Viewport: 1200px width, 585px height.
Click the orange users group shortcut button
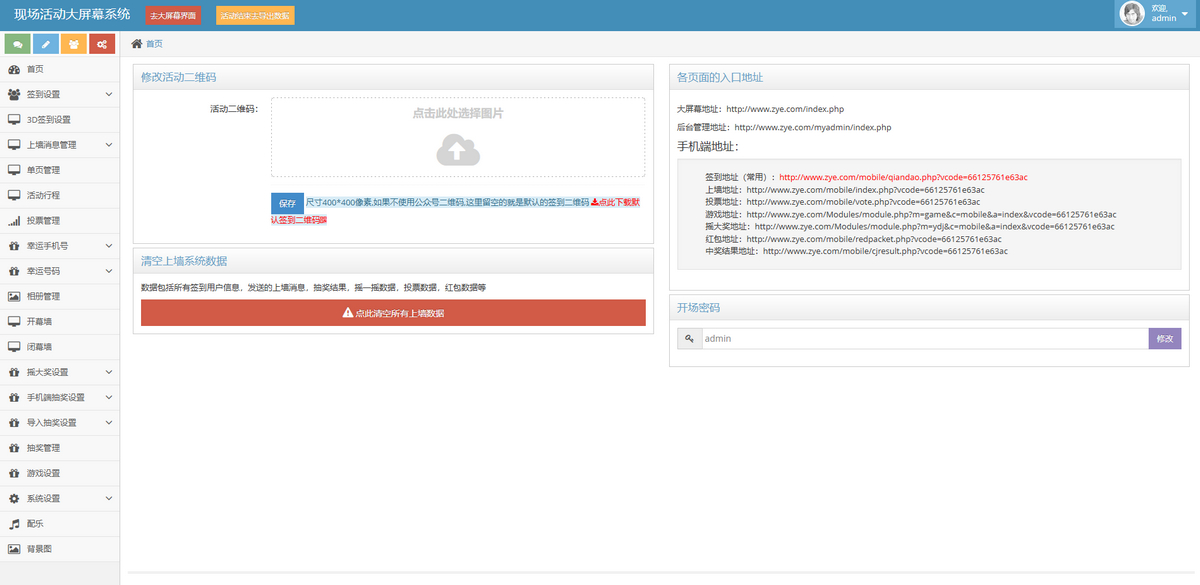tap(73, 44)
